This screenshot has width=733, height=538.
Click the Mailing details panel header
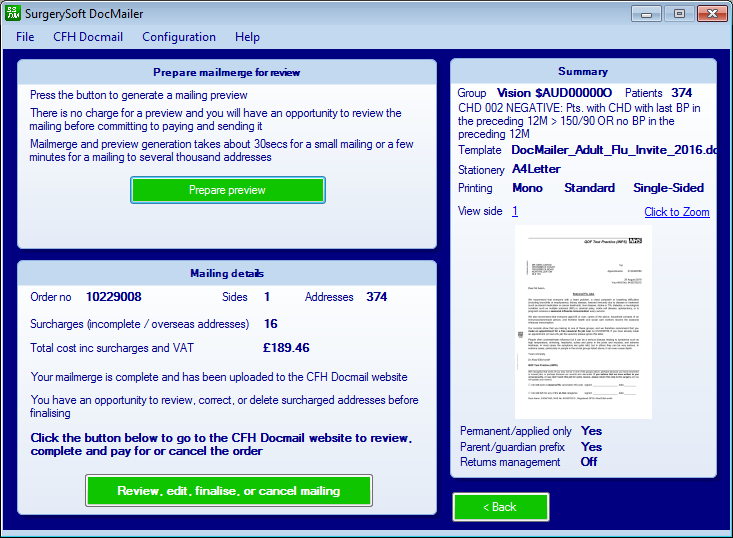coord(227,273)
